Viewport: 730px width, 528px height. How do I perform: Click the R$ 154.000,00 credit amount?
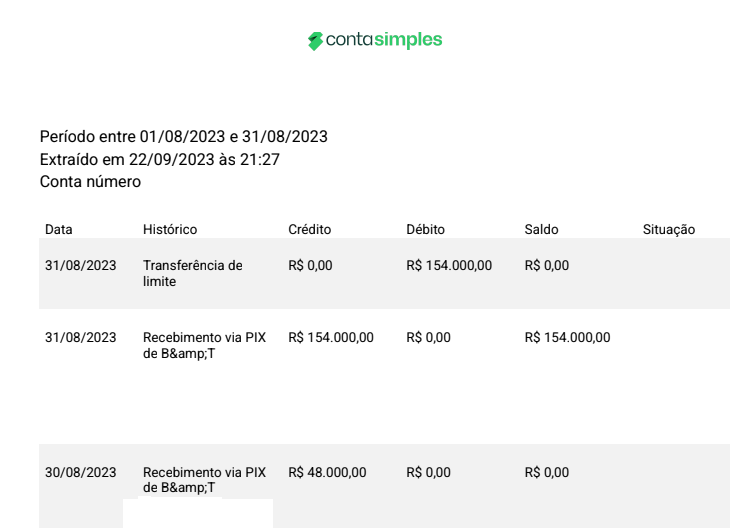[x=331, y=338]
